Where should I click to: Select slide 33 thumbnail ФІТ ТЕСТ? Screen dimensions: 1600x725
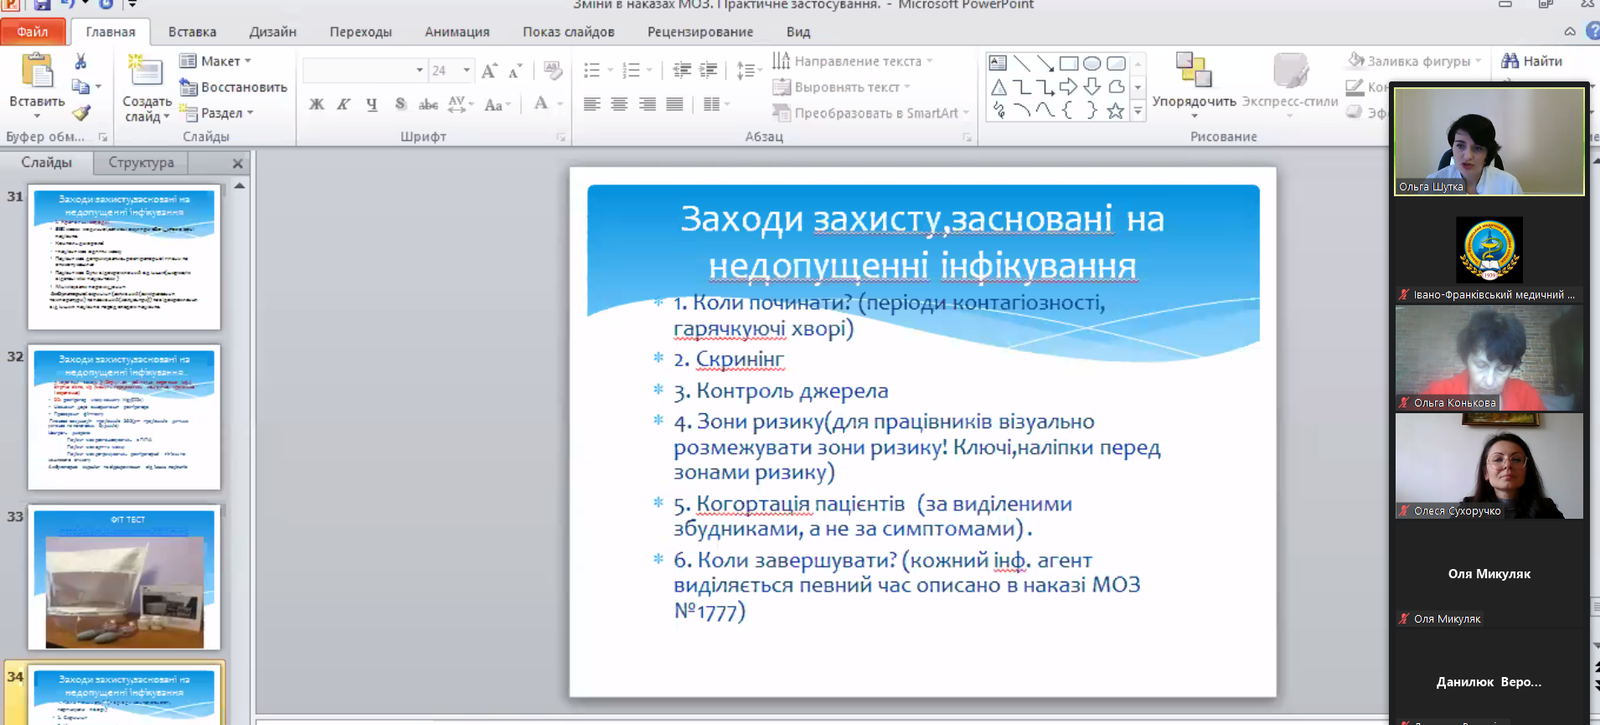tap(124, 579)
